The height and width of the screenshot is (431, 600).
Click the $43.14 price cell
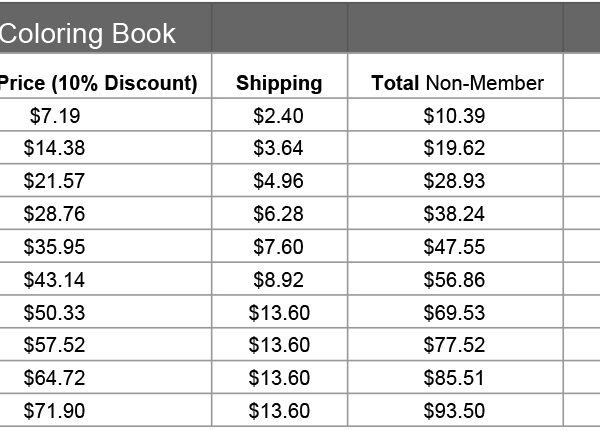click(55, 280)
